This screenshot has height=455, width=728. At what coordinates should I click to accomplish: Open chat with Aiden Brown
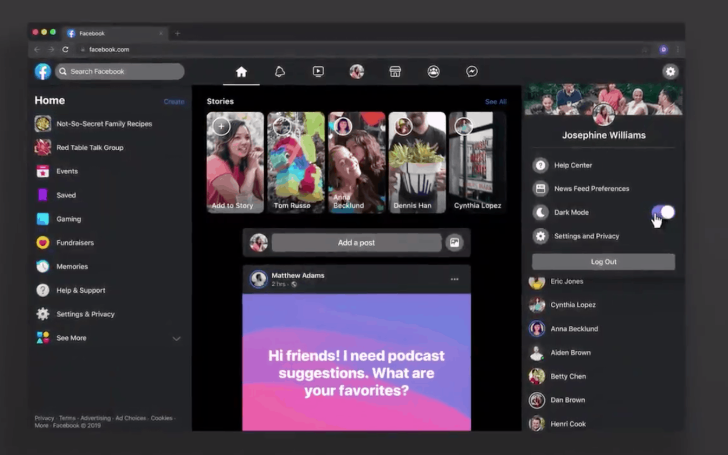(571, 352)
